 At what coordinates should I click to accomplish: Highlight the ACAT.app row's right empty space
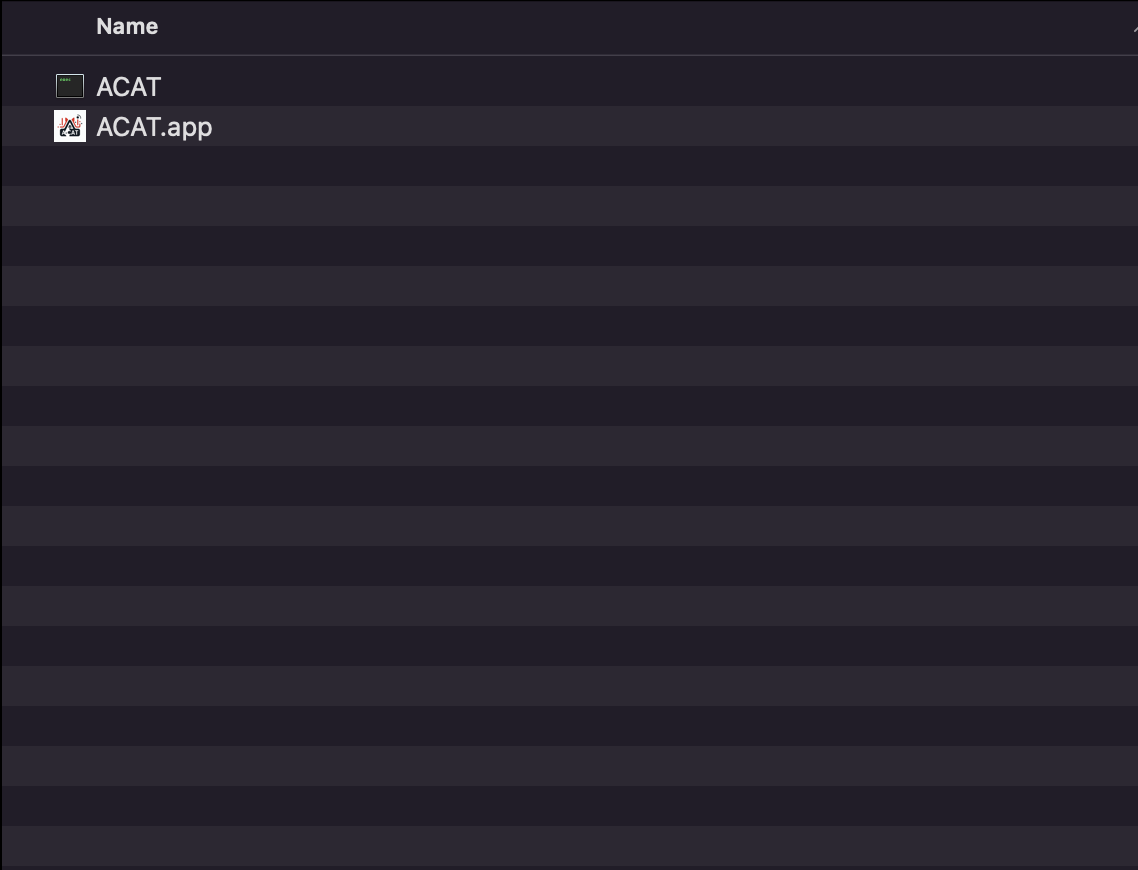pos(675,126)
